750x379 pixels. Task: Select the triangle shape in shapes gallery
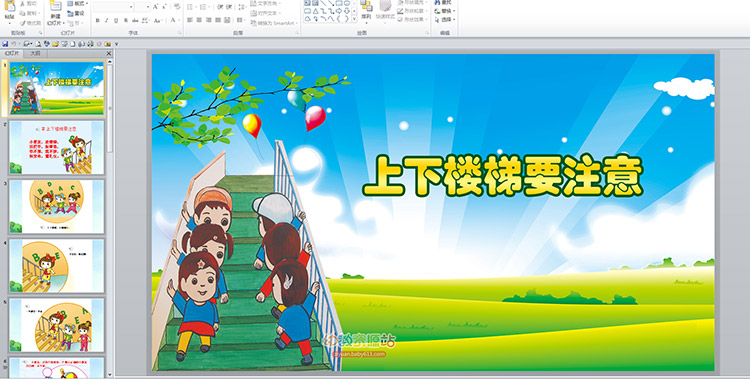point(316,11)
